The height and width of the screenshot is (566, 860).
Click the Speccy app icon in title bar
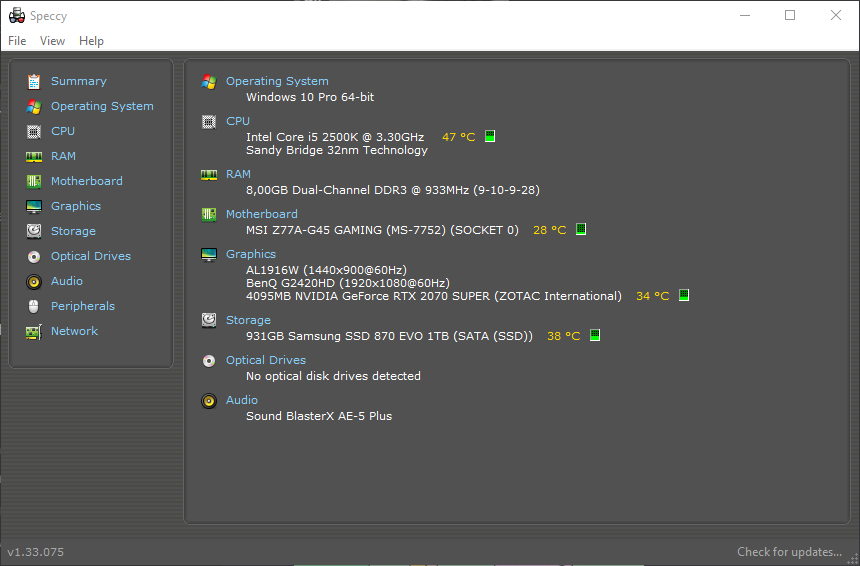pos(17,15)
